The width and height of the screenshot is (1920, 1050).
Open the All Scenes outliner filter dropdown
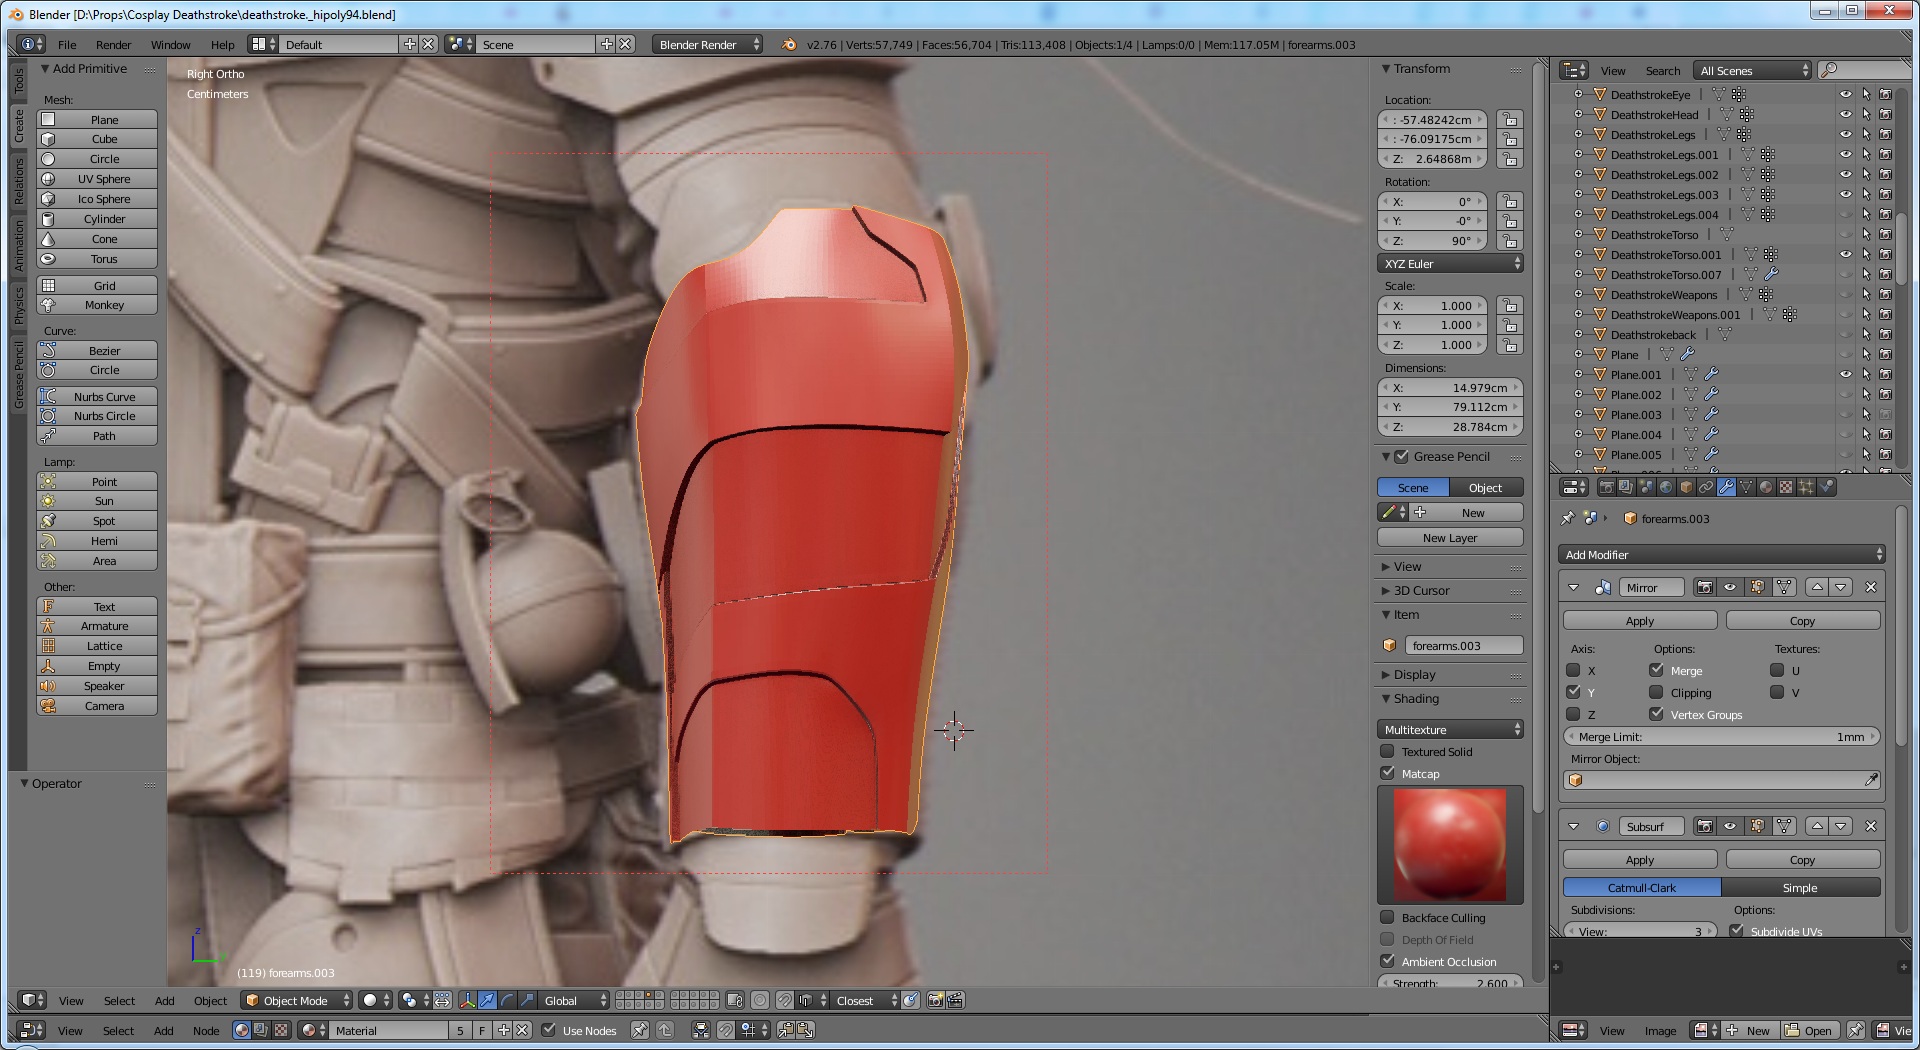(1753, 70)
